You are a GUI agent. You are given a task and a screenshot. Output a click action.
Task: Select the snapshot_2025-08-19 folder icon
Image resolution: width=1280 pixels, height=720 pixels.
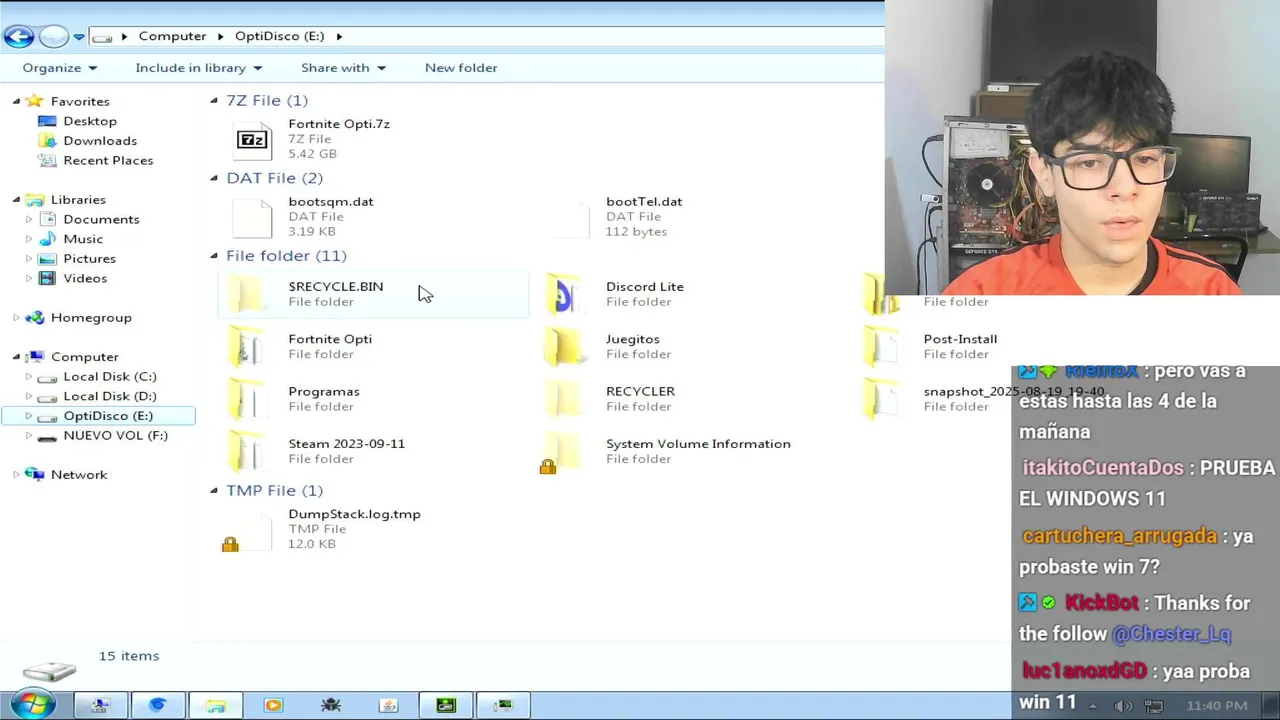(881, 399)
